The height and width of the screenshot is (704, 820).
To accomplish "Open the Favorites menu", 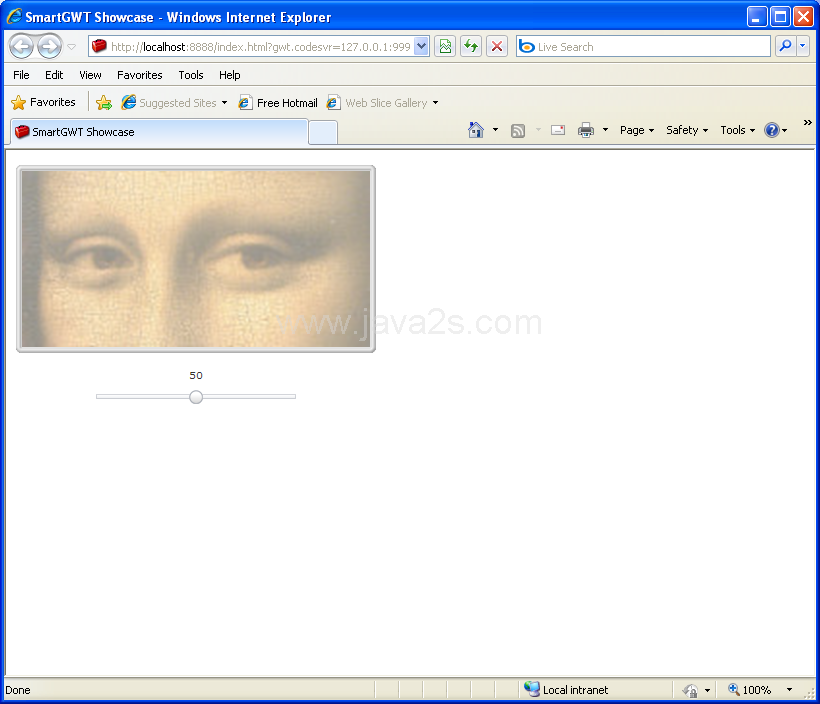I will click(x=140, y=75).
